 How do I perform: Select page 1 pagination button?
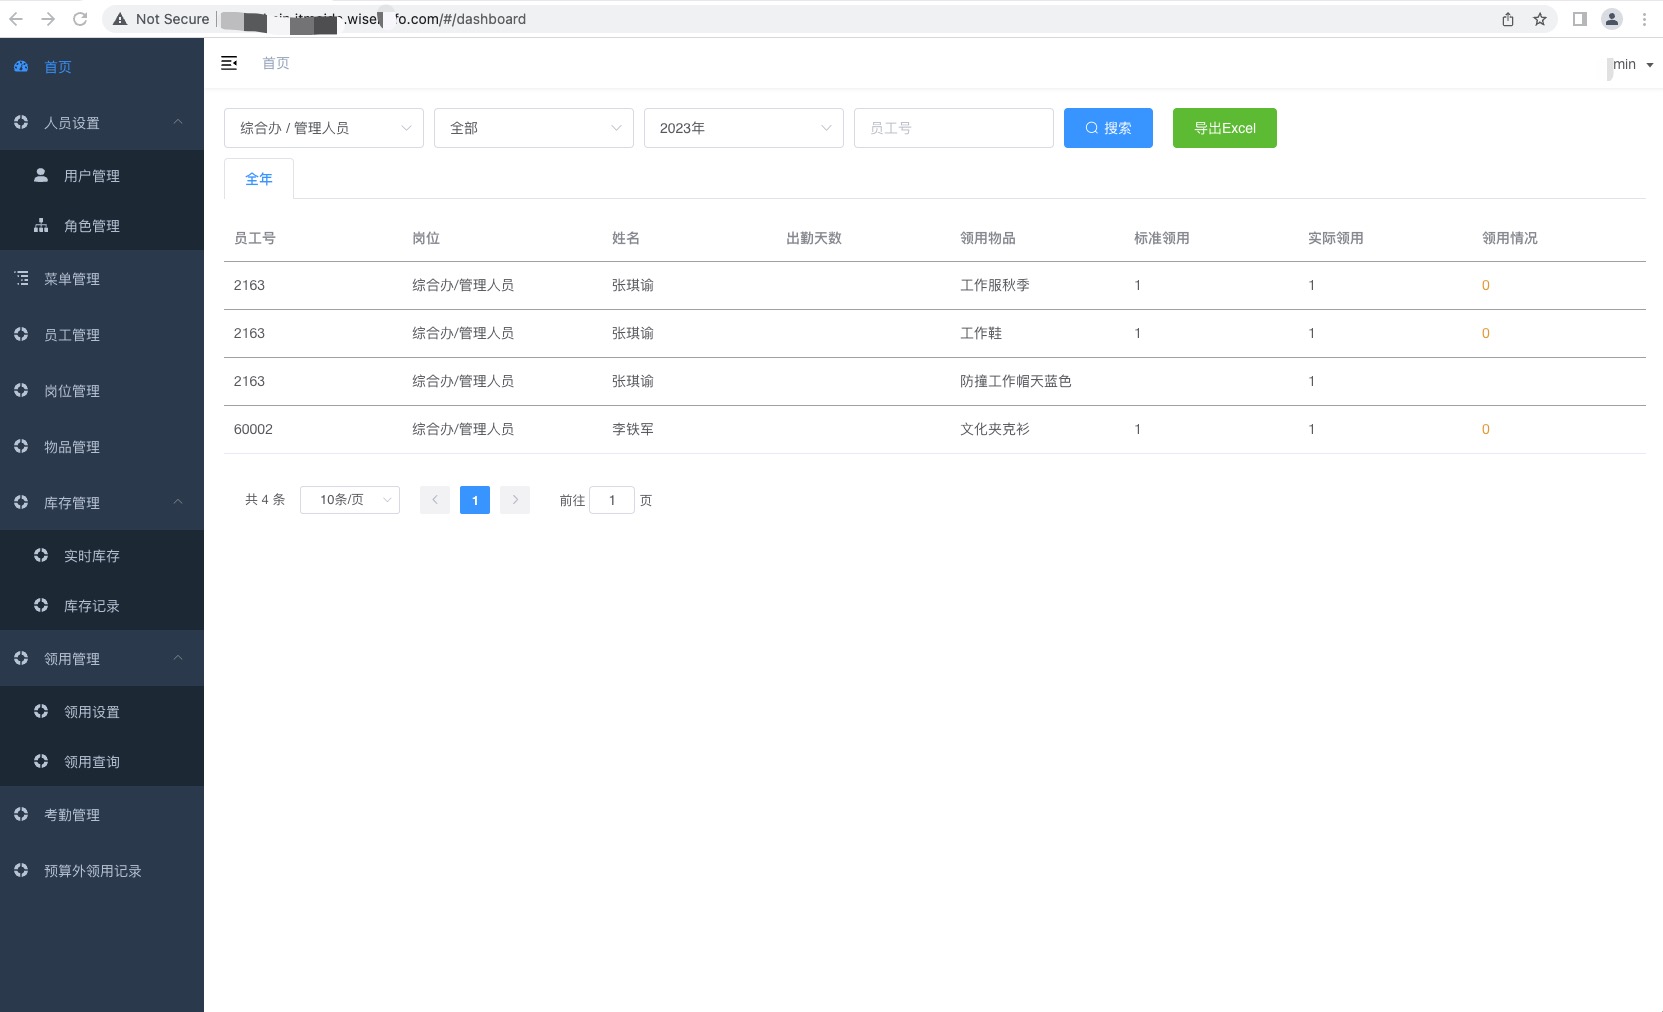pyautogui.click(x=475, y=500)
